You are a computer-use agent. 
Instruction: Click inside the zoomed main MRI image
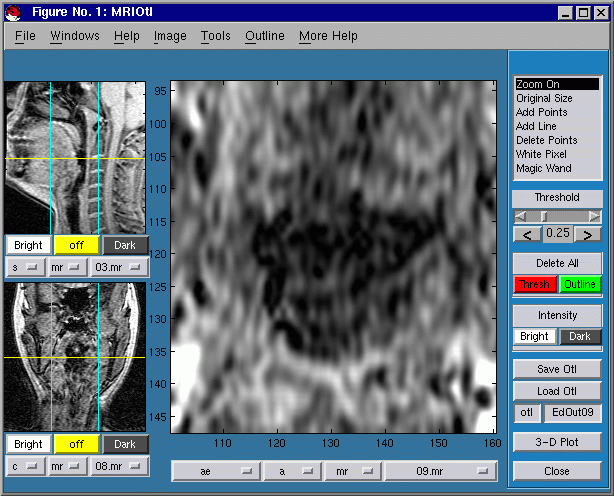click(334, 257)
